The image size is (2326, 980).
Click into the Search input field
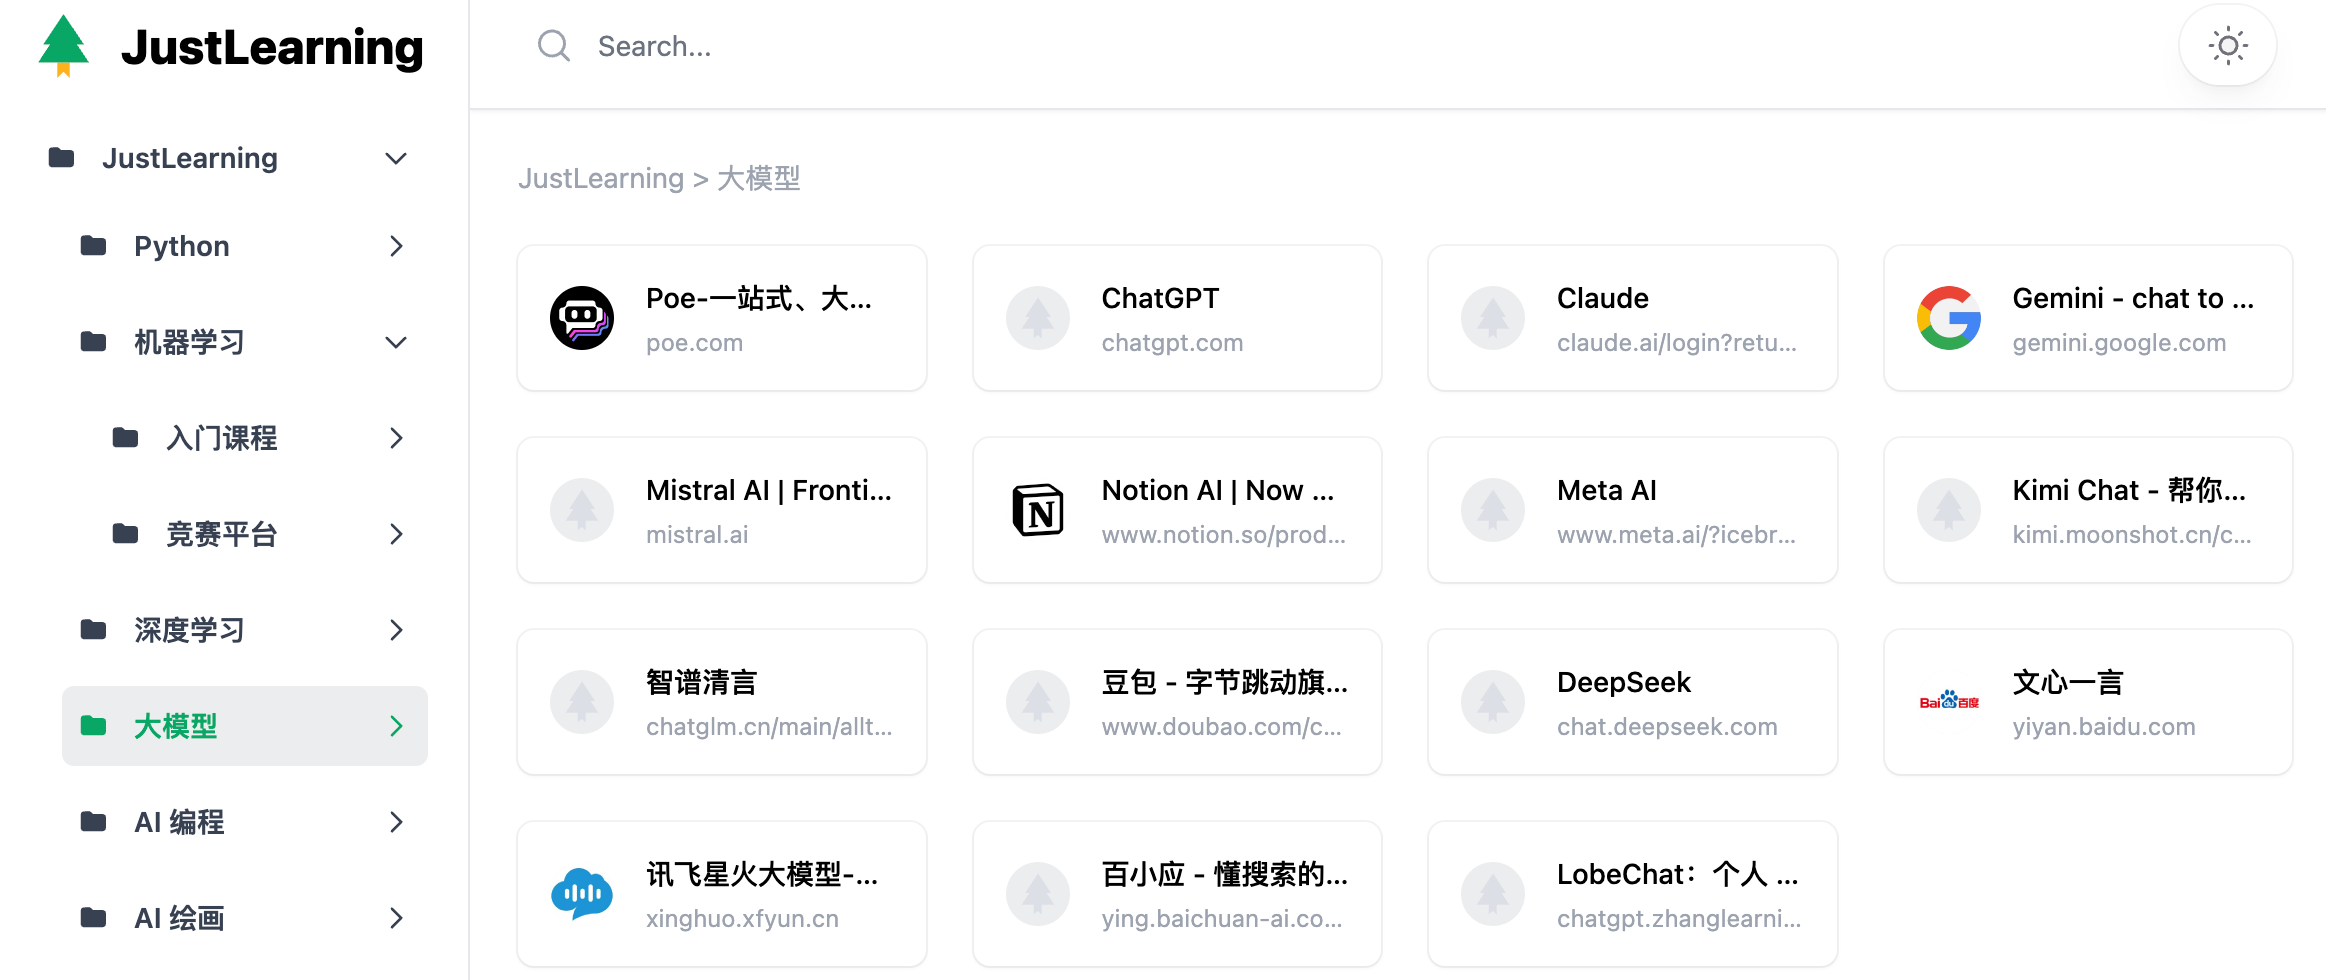pyautogui.click(x=1000, y=46)
